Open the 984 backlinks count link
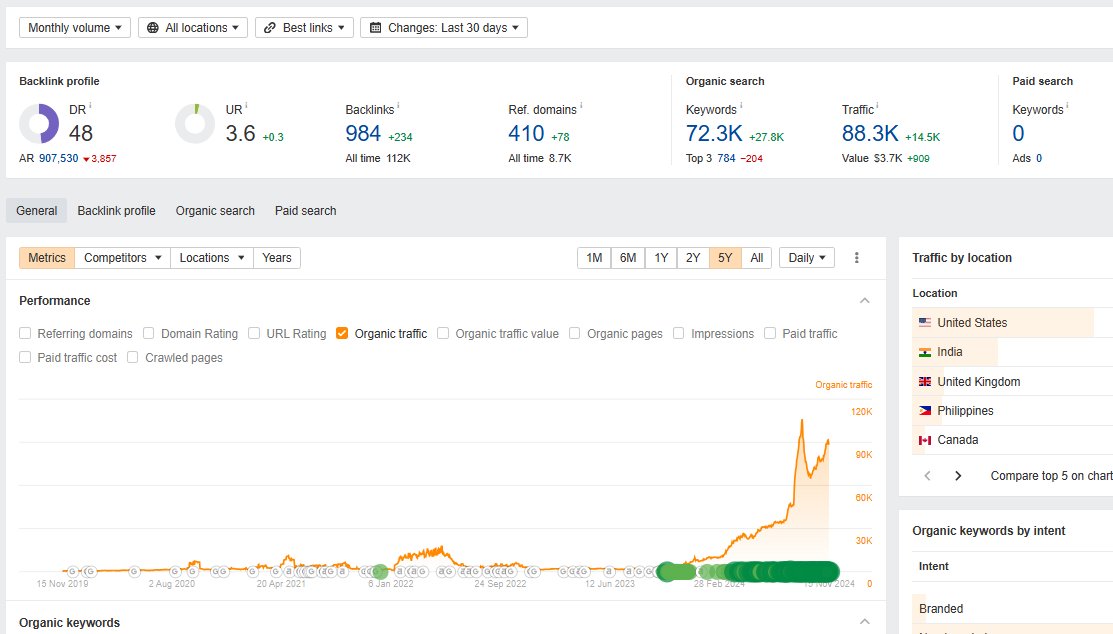The width and height of the screenshot is (1113, 634). 363,133
